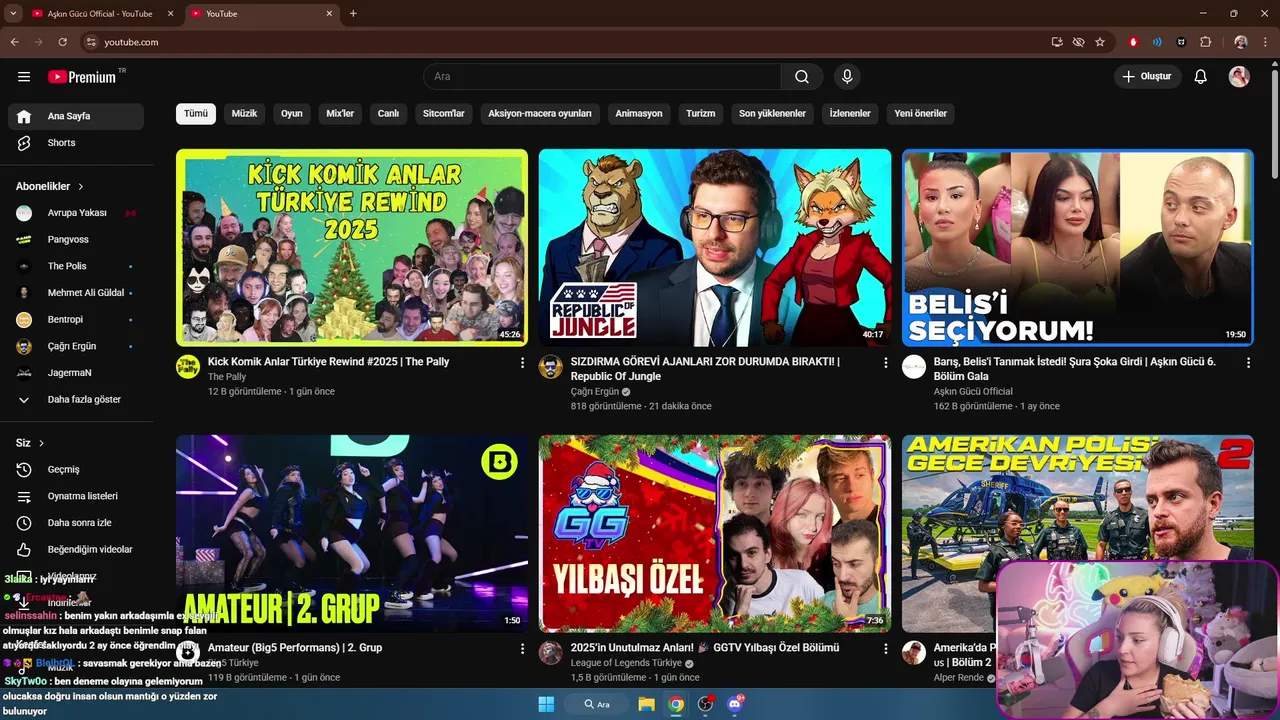This screenshot has width=1280, height=720.
Task: Open JagermaN channel subscription
Action: tap(76, 373)
